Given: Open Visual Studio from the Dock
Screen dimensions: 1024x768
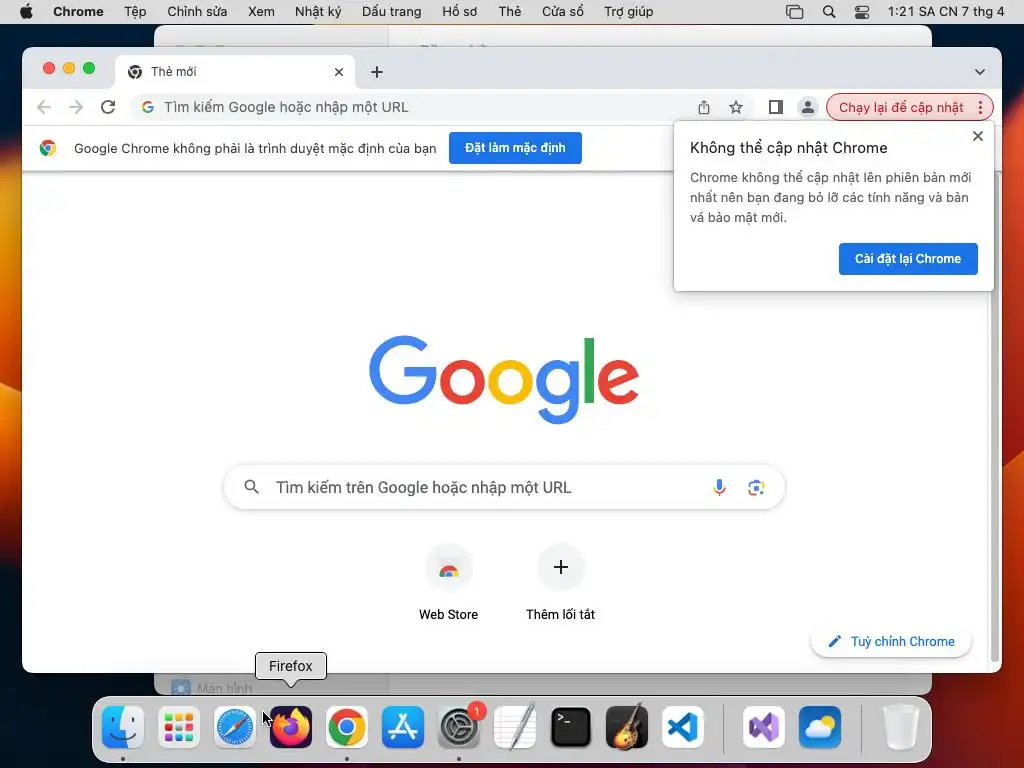Looking at the screenshot, I should point(764,727).
